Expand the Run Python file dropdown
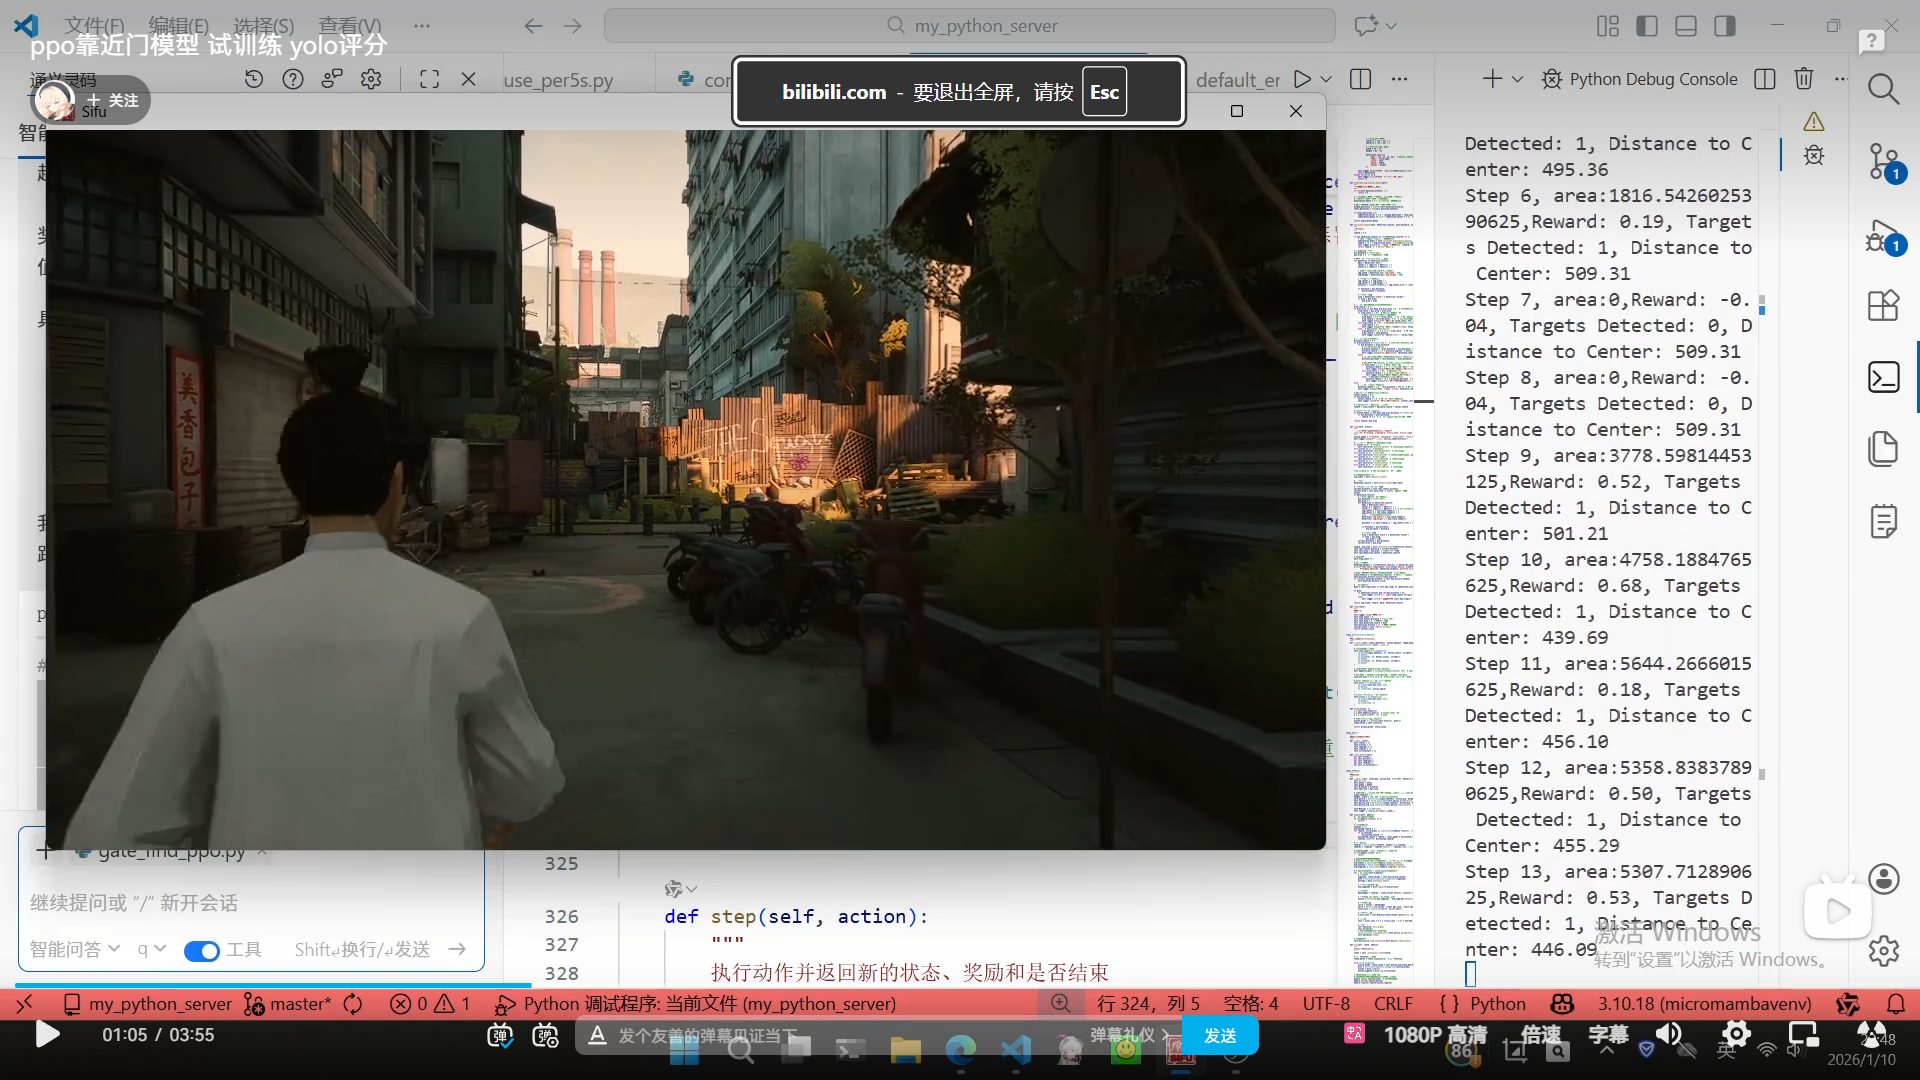Viewport: 1920px width, 1080px height. click(1326, 79)
